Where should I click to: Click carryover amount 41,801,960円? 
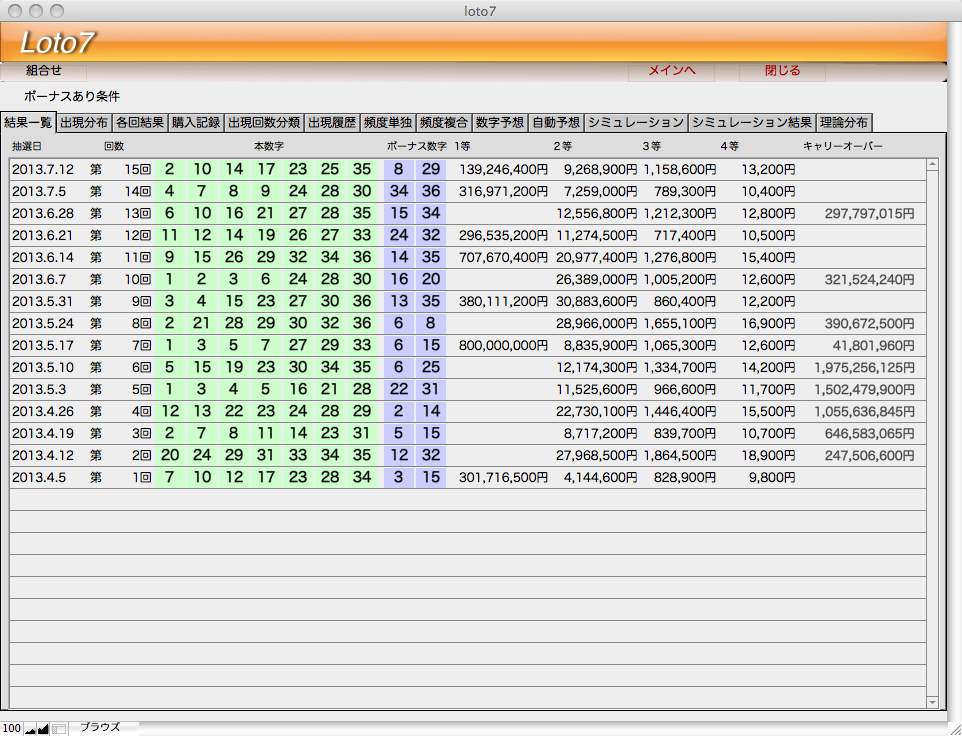click(874, 345)
